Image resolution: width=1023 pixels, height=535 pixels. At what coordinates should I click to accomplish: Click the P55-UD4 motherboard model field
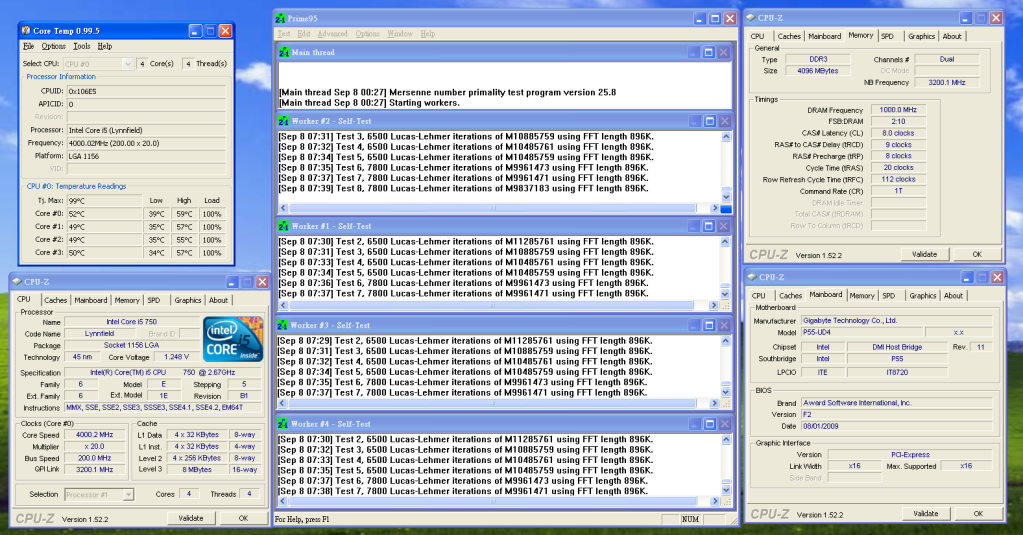click(864, 332)
